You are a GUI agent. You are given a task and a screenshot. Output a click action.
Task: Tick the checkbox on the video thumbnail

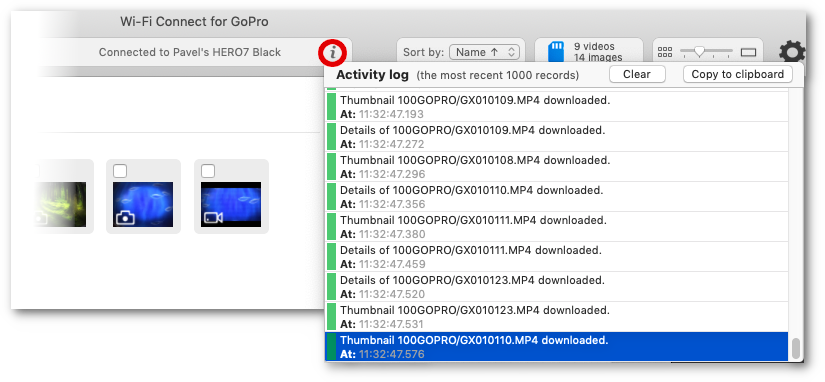tap(208, 170)
